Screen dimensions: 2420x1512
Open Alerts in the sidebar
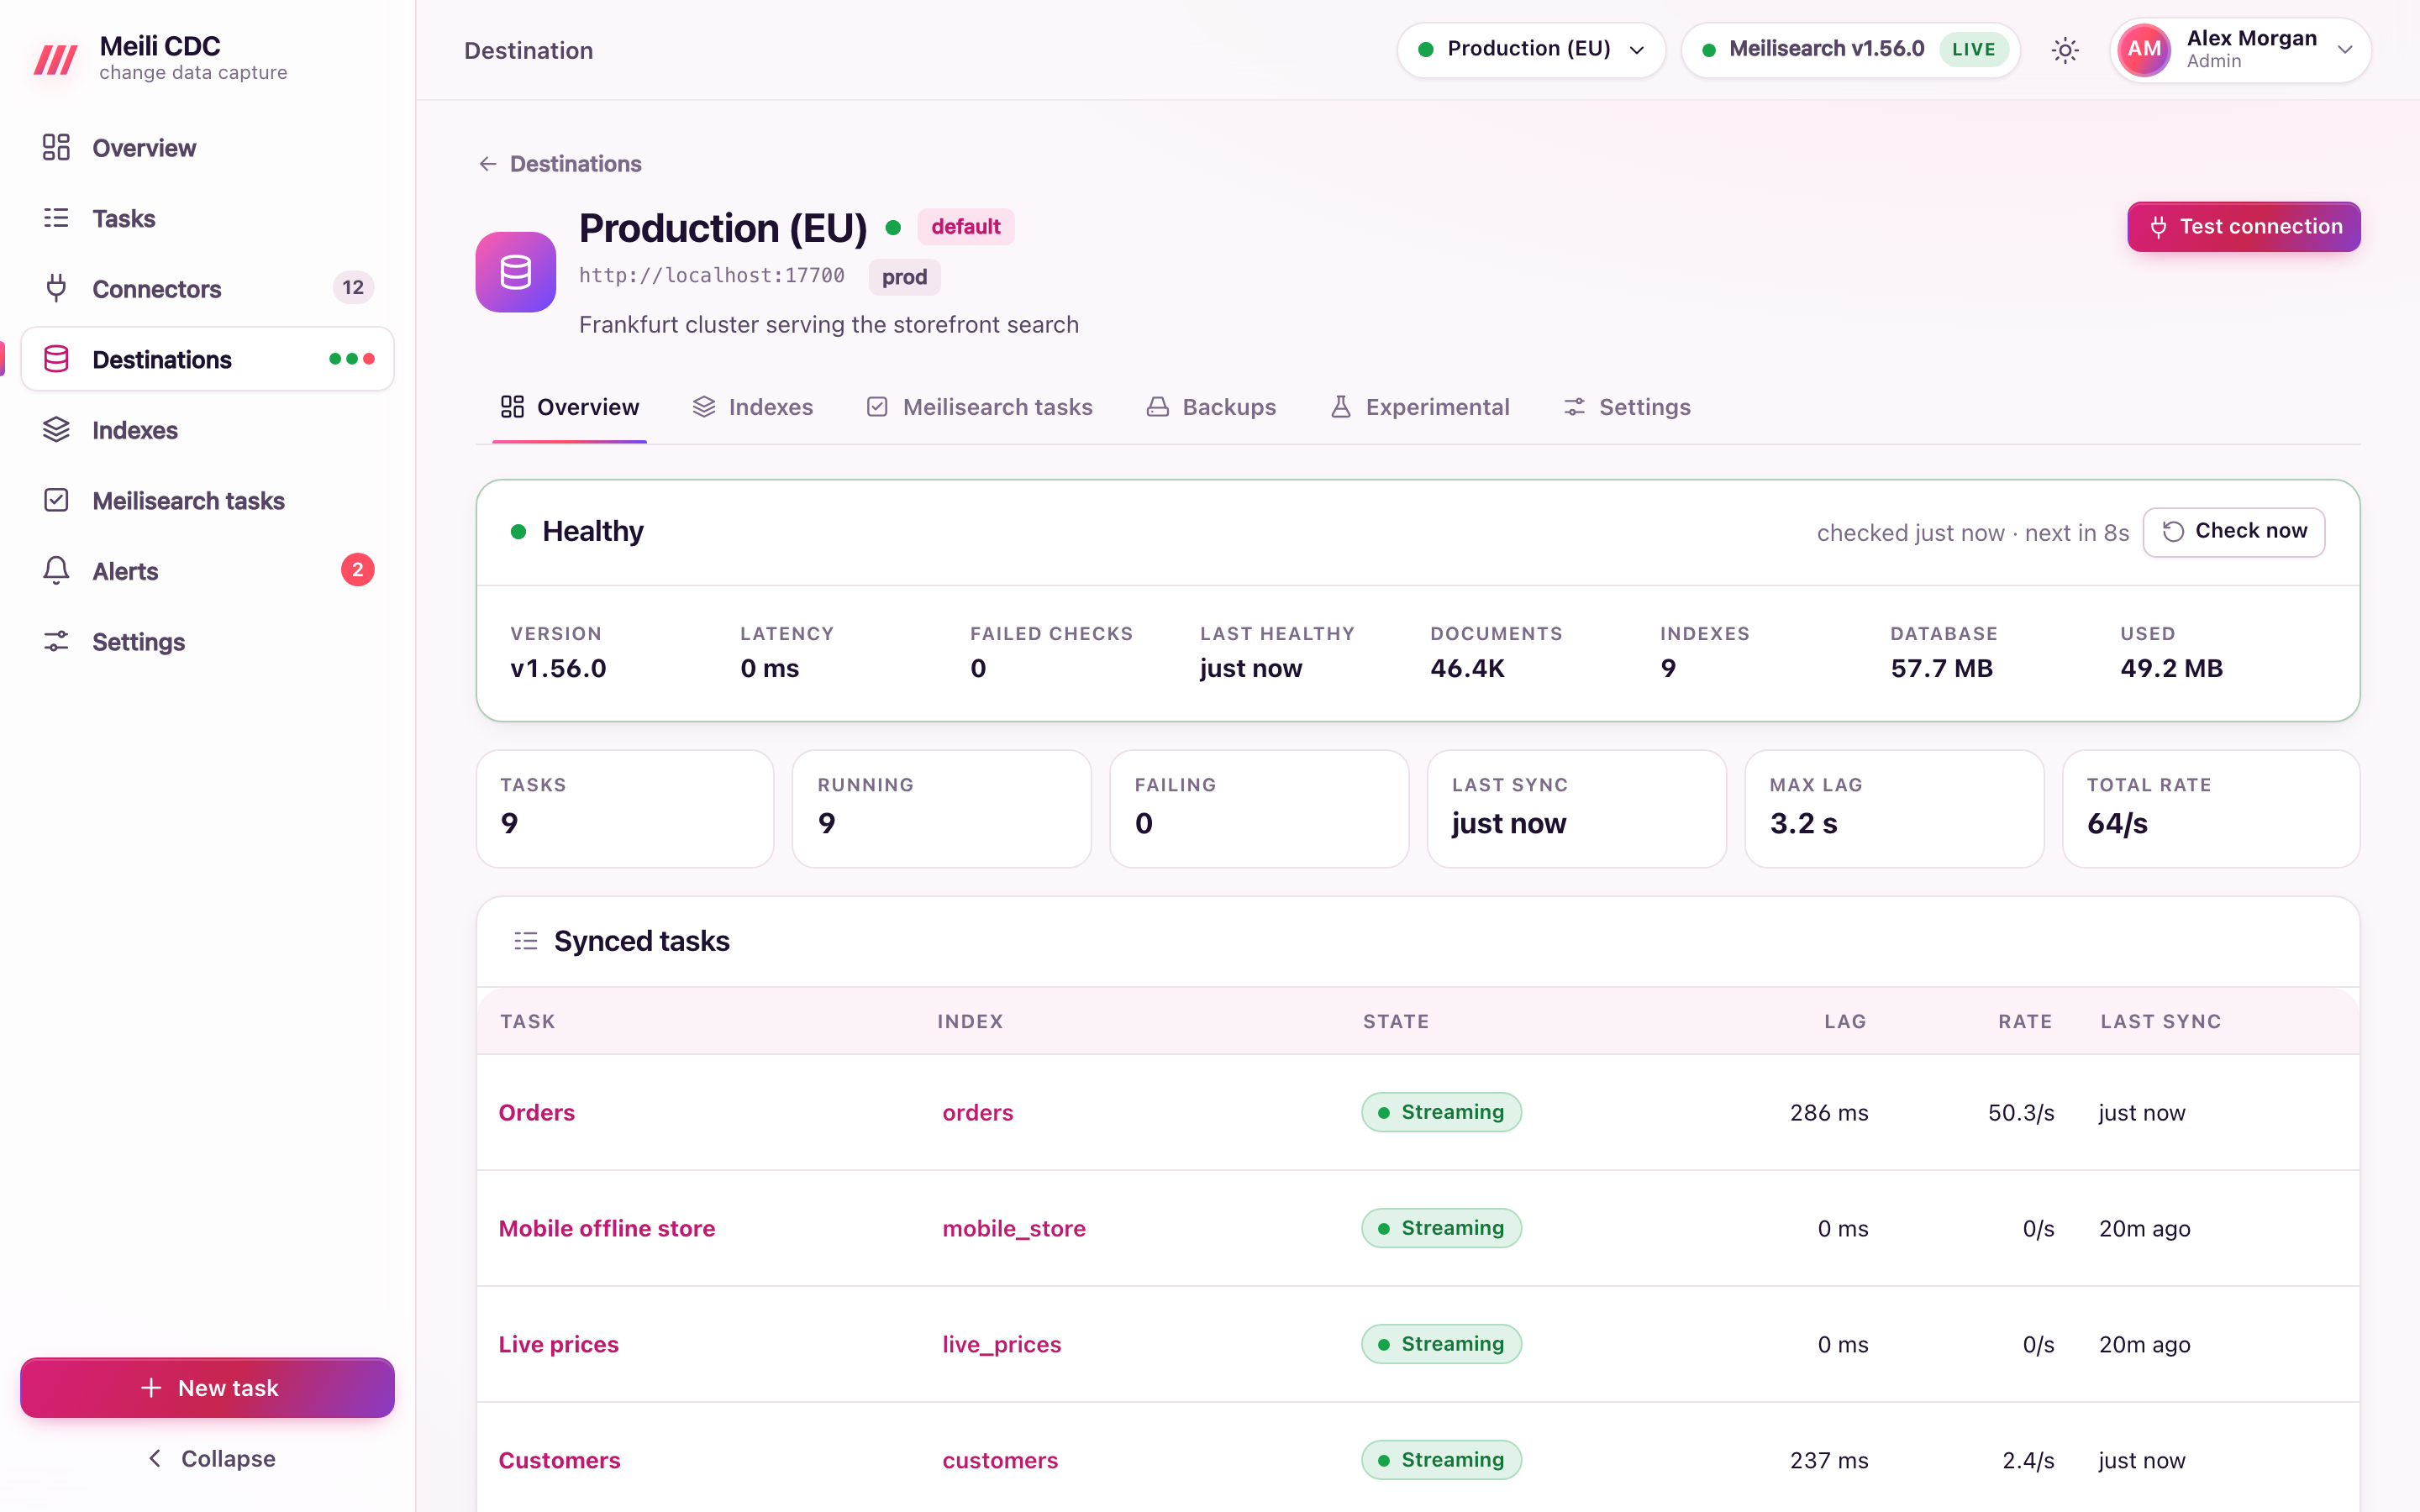click(208, 571)
